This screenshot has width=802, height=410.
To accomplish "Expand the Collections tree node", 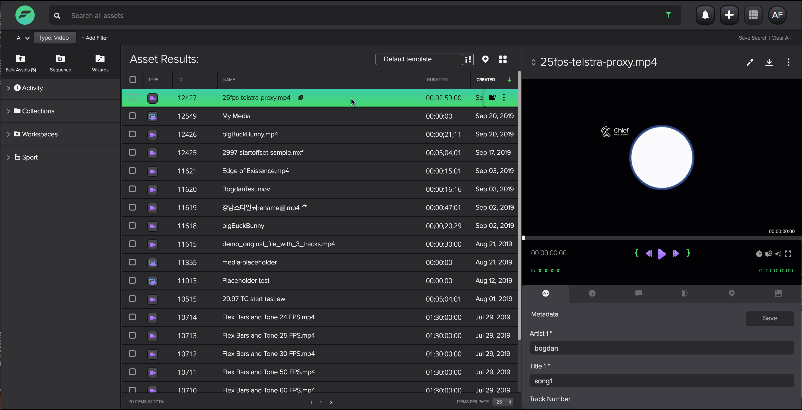I will pyautogui.click(x=9, y=111).
